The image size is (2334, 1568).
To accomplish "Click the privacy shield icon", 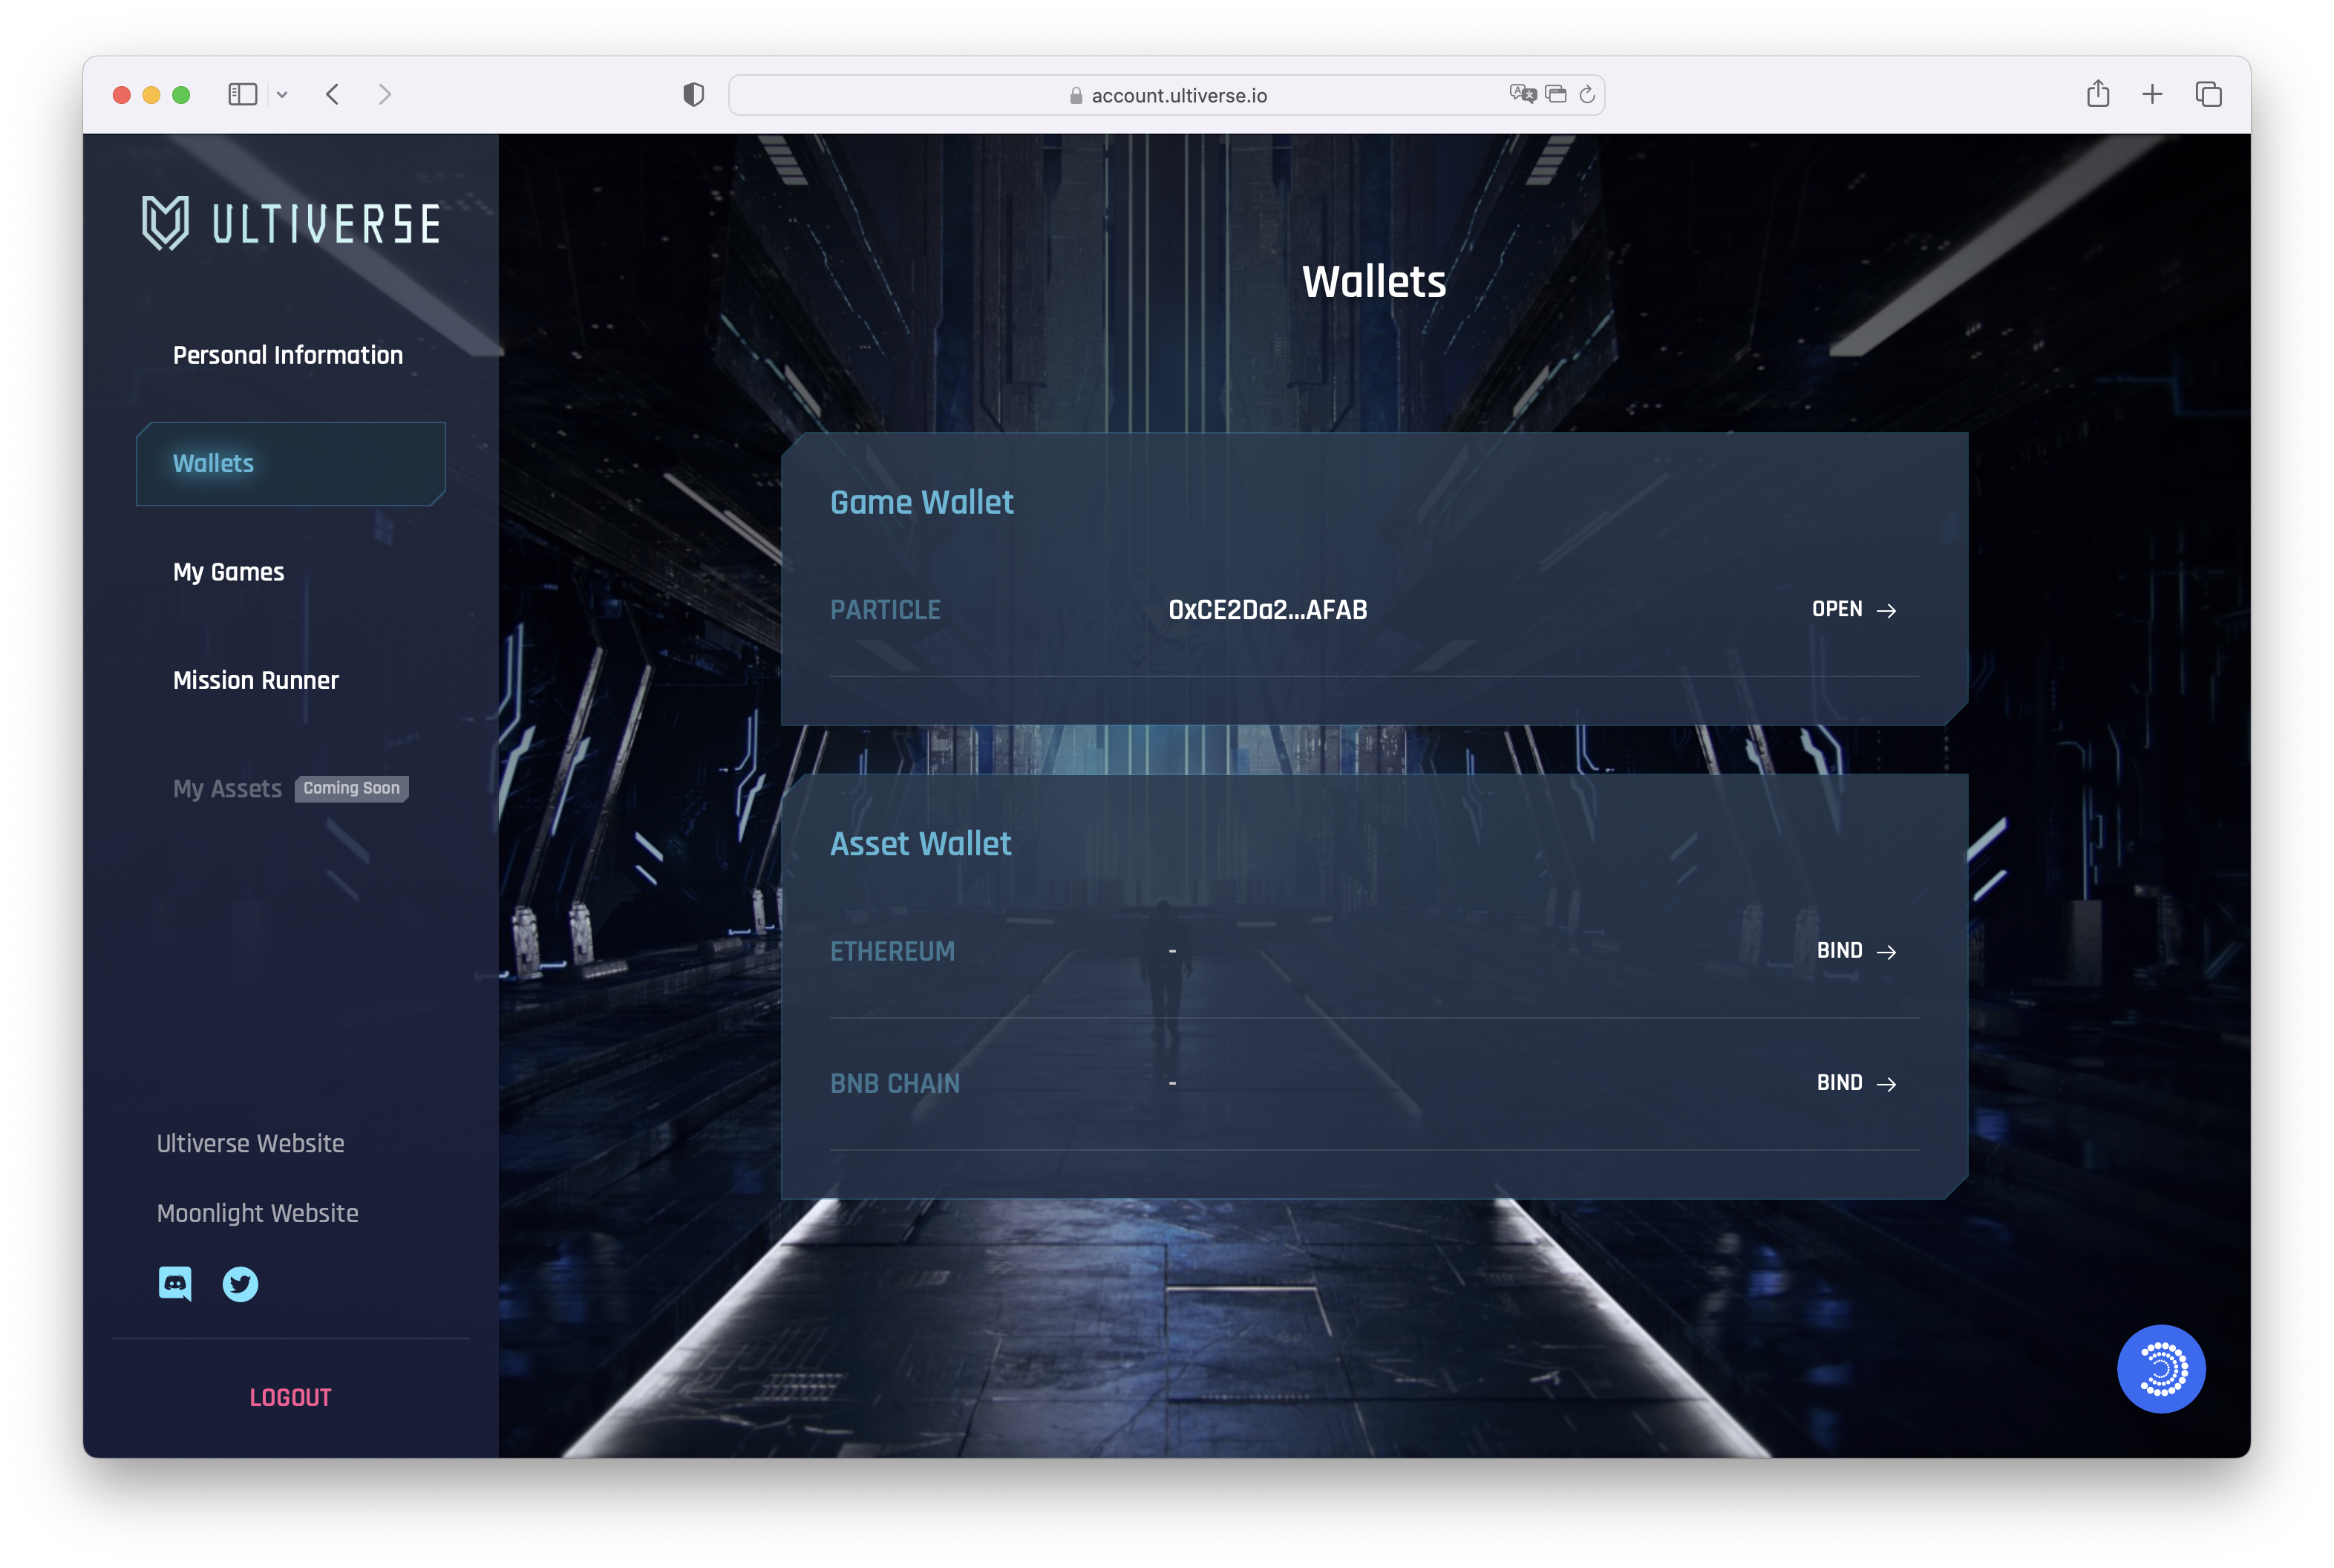I will [x=694, y=95].
